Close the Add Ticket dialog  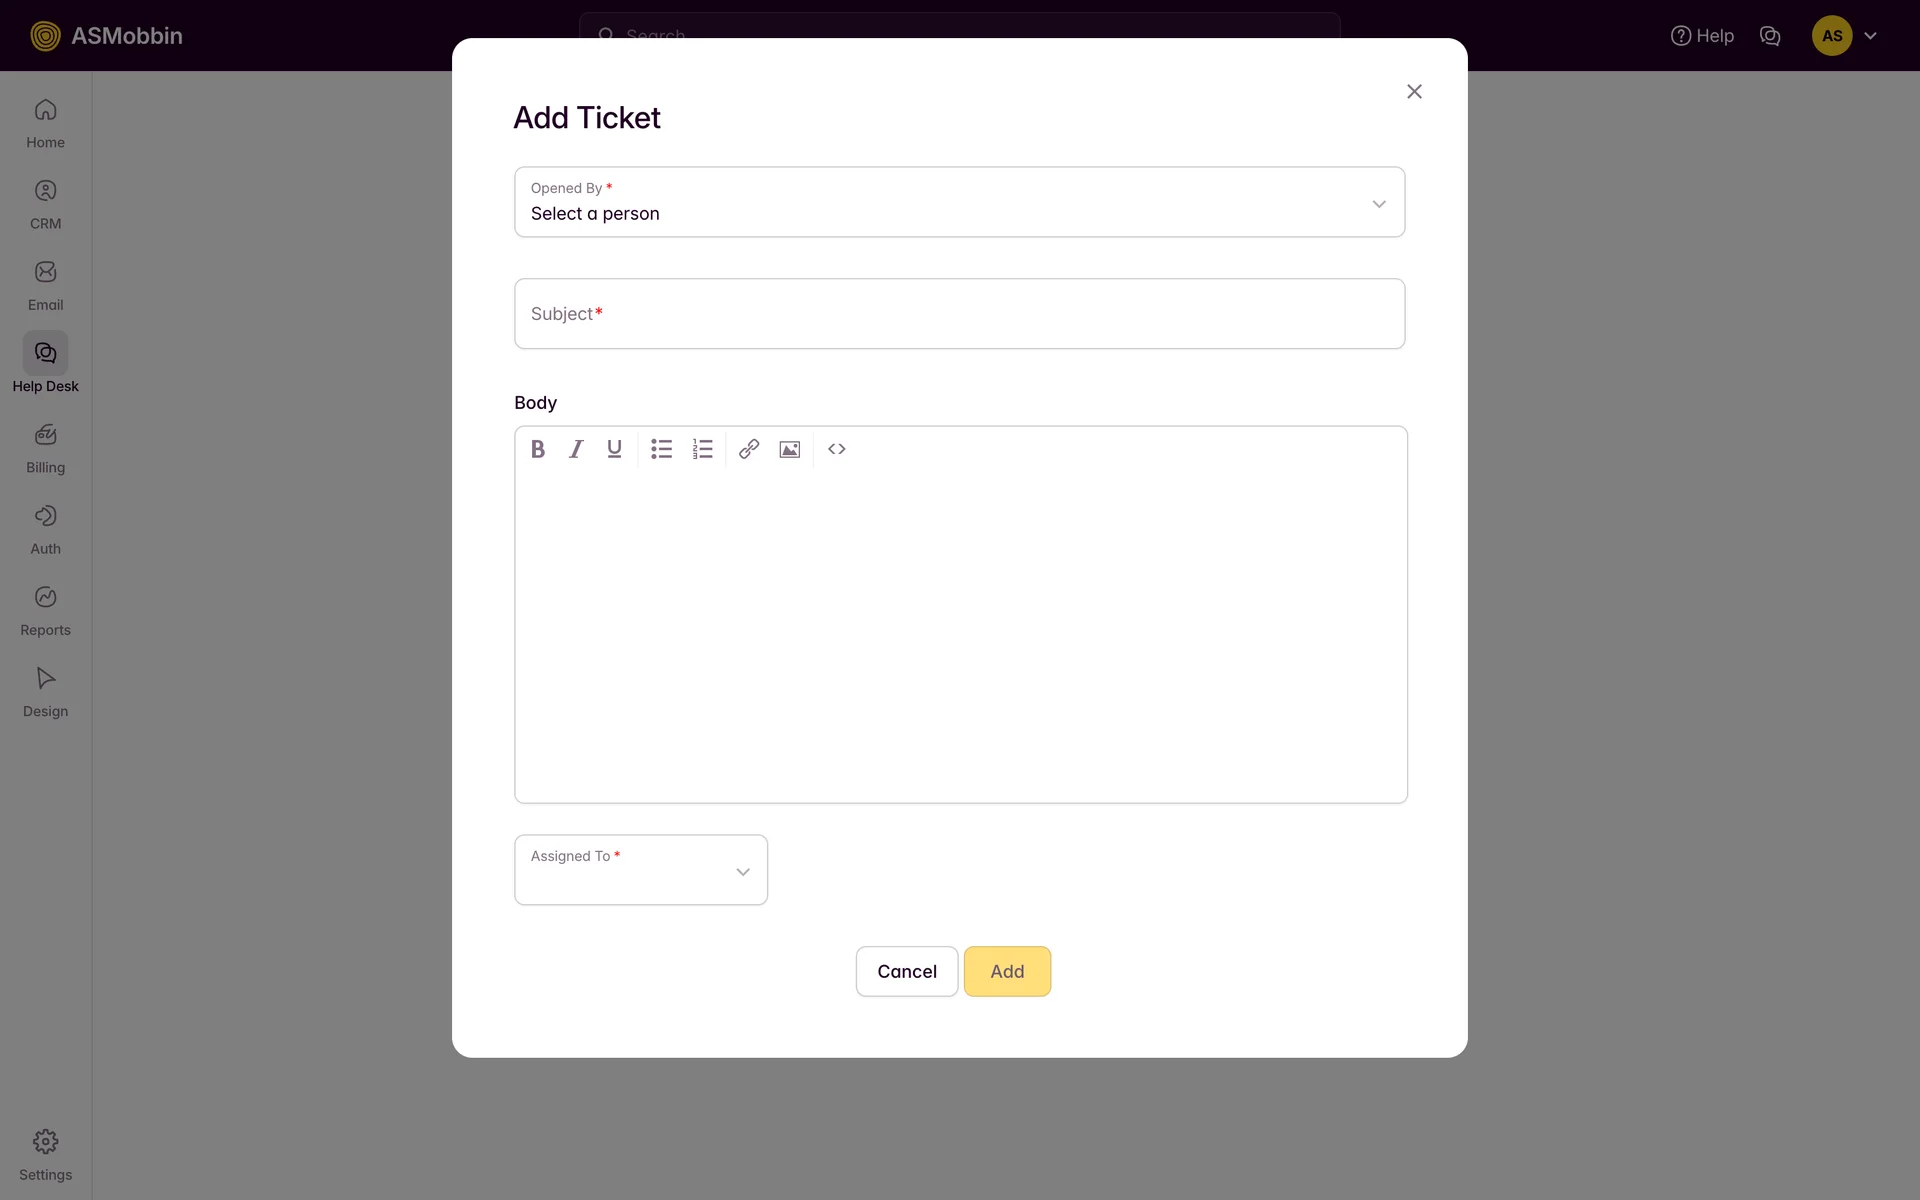pyautogui.click(x=1414, y=92)
